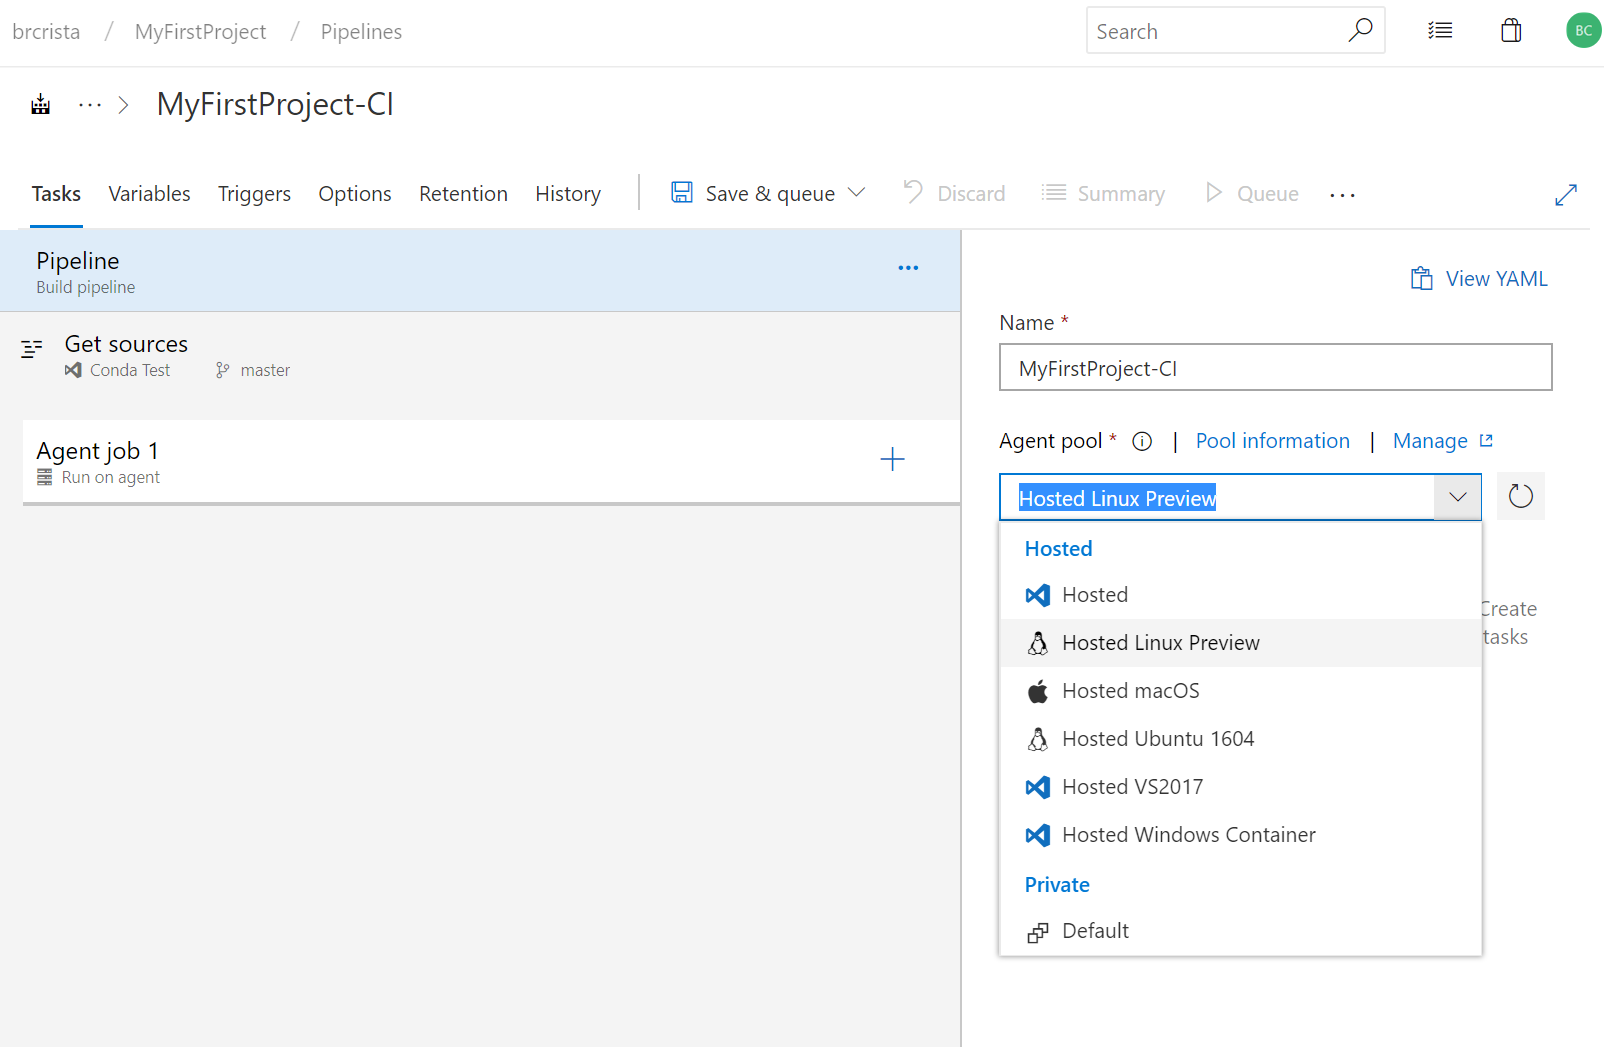Open the marketplace shopping bag icon
1604x1047 pixels.
click(1511, 30)
